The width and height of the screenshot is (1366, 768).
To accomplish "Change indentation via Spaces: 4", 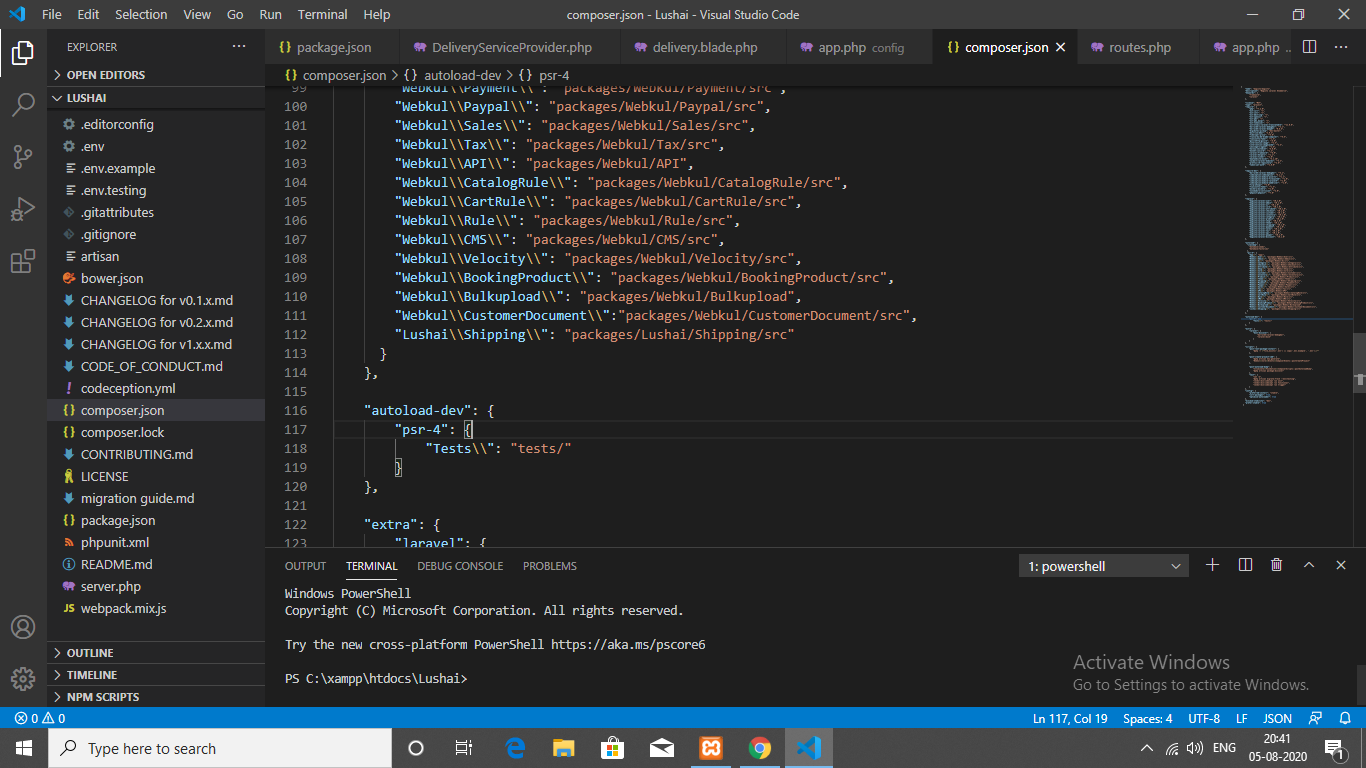I will tap(1148, 718).
